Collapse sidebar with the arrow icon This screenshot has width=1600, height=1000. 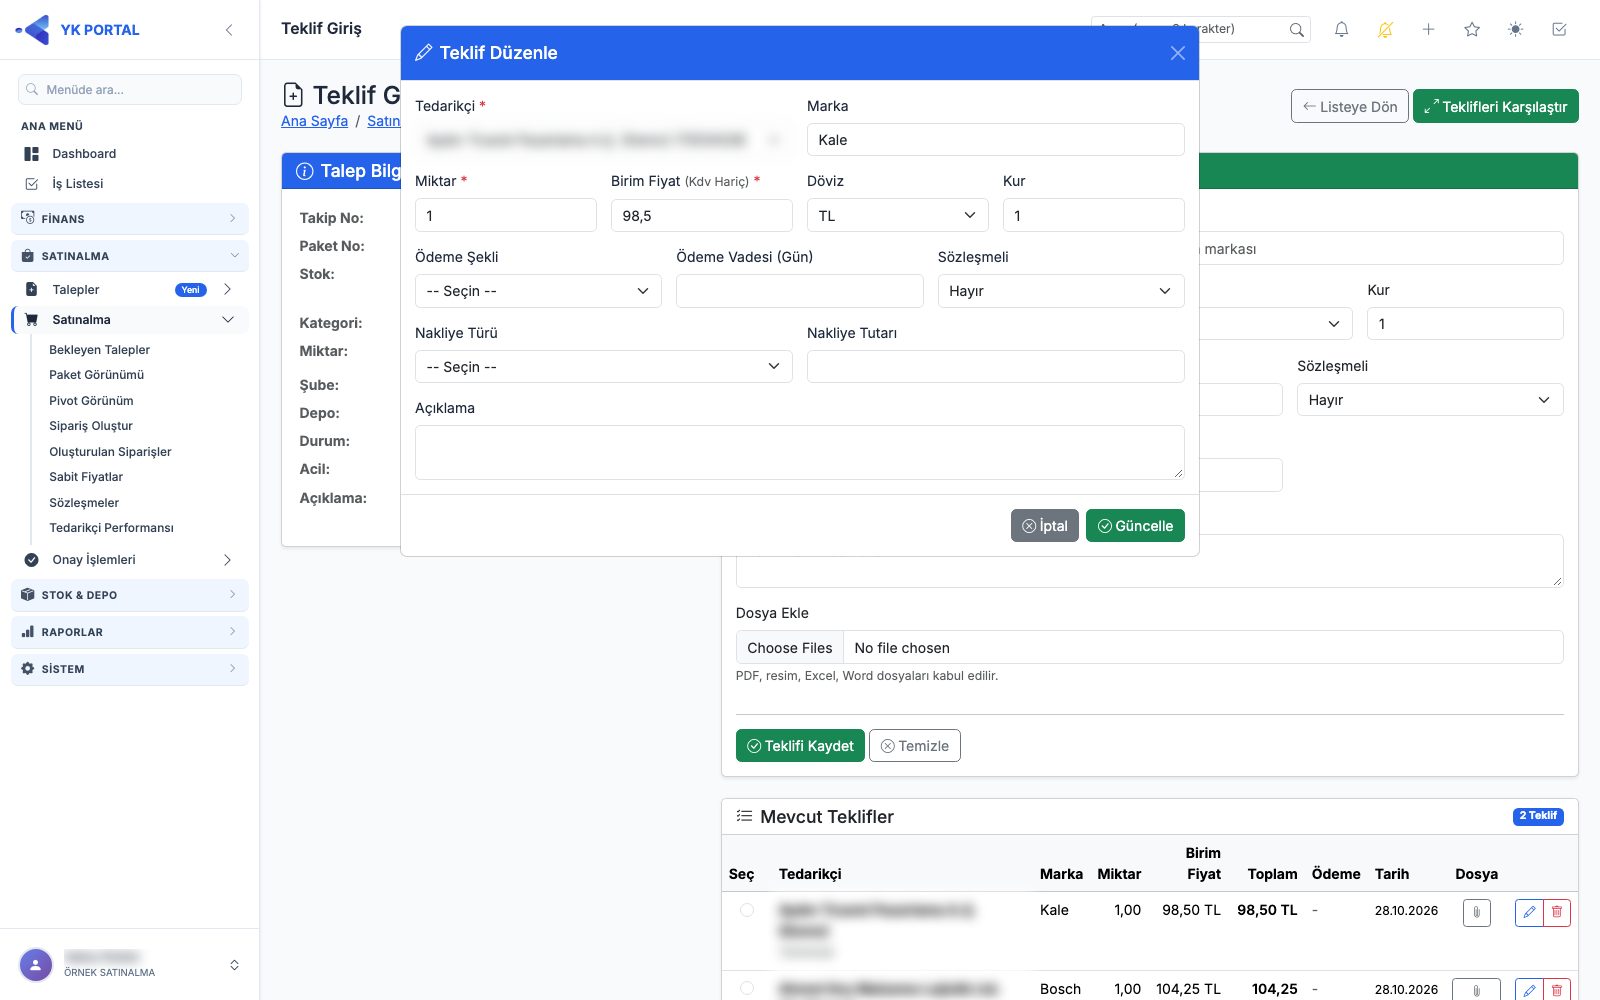[229, 30]
